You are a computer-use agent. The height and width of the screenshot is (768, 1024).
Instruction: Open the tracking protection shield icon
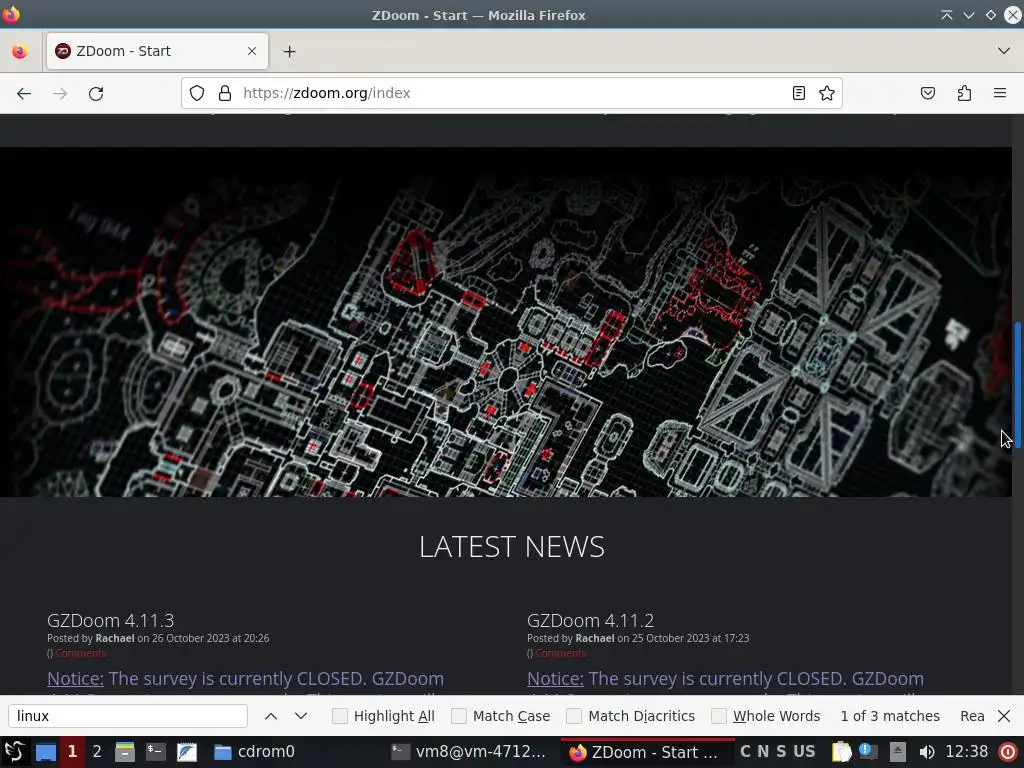197,93
